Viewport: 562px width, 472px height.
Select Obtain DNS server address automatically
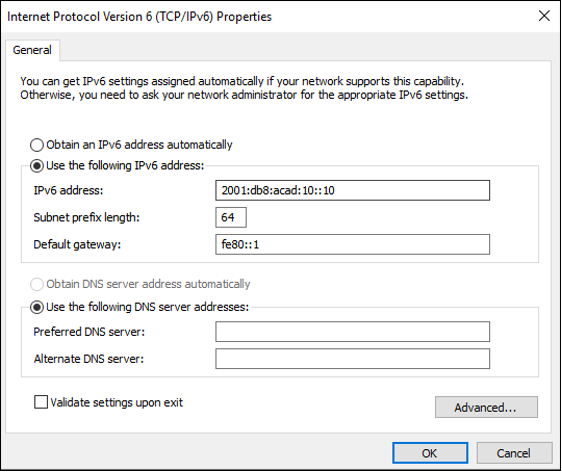[x=37, y=284]
